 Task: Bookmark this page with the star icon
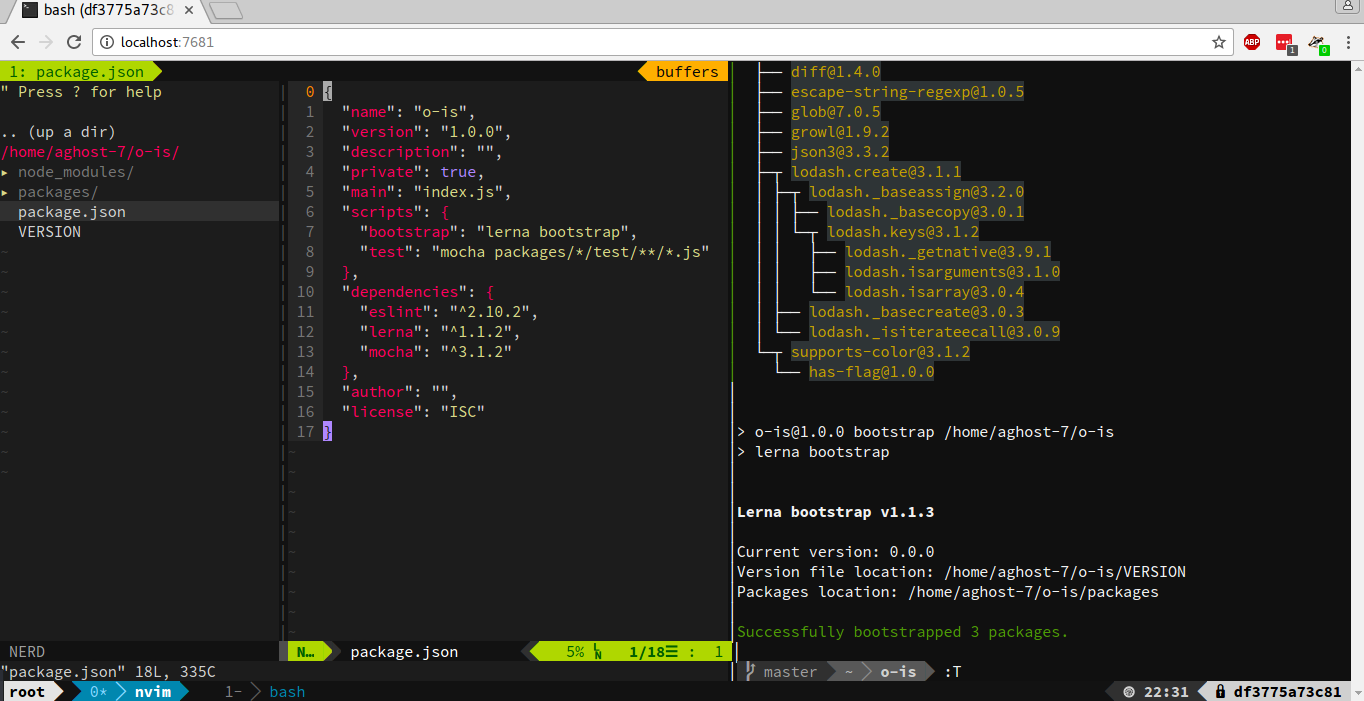[x=1219, y=42]
